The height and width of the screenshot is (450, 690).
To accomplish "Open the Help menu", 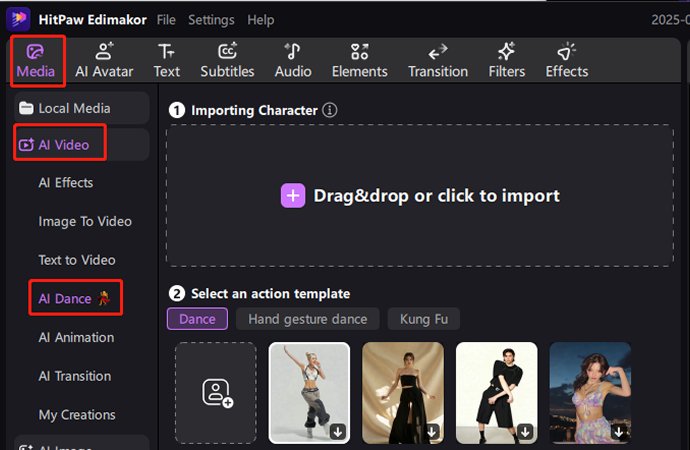I will click(261, 20).
